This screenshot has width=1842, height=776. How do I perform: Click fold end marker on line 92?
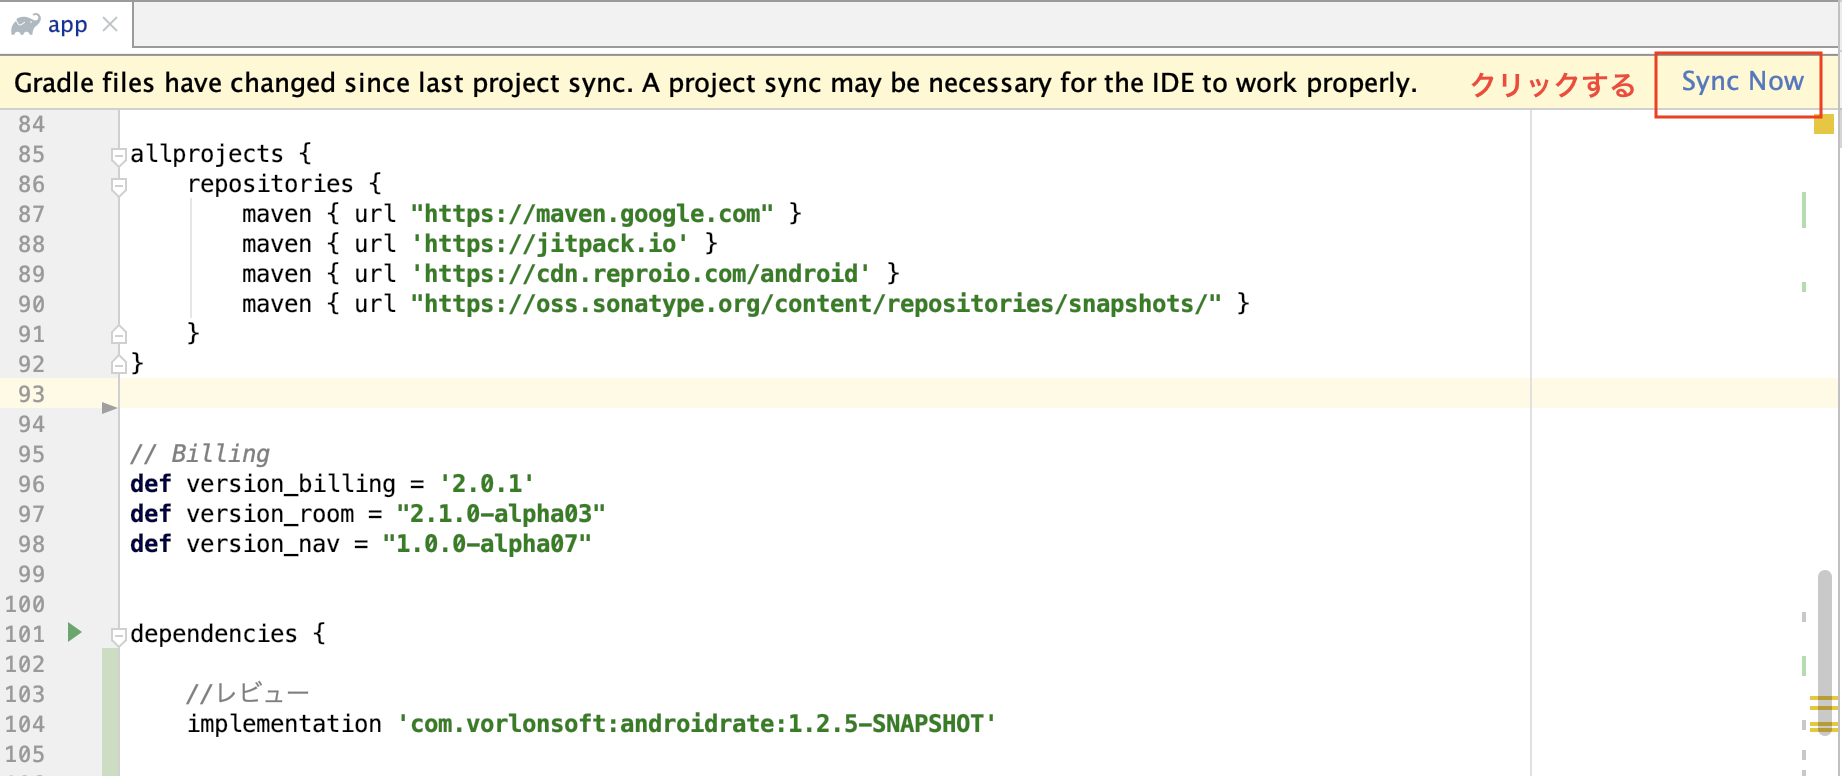click(x=119, y=364)
